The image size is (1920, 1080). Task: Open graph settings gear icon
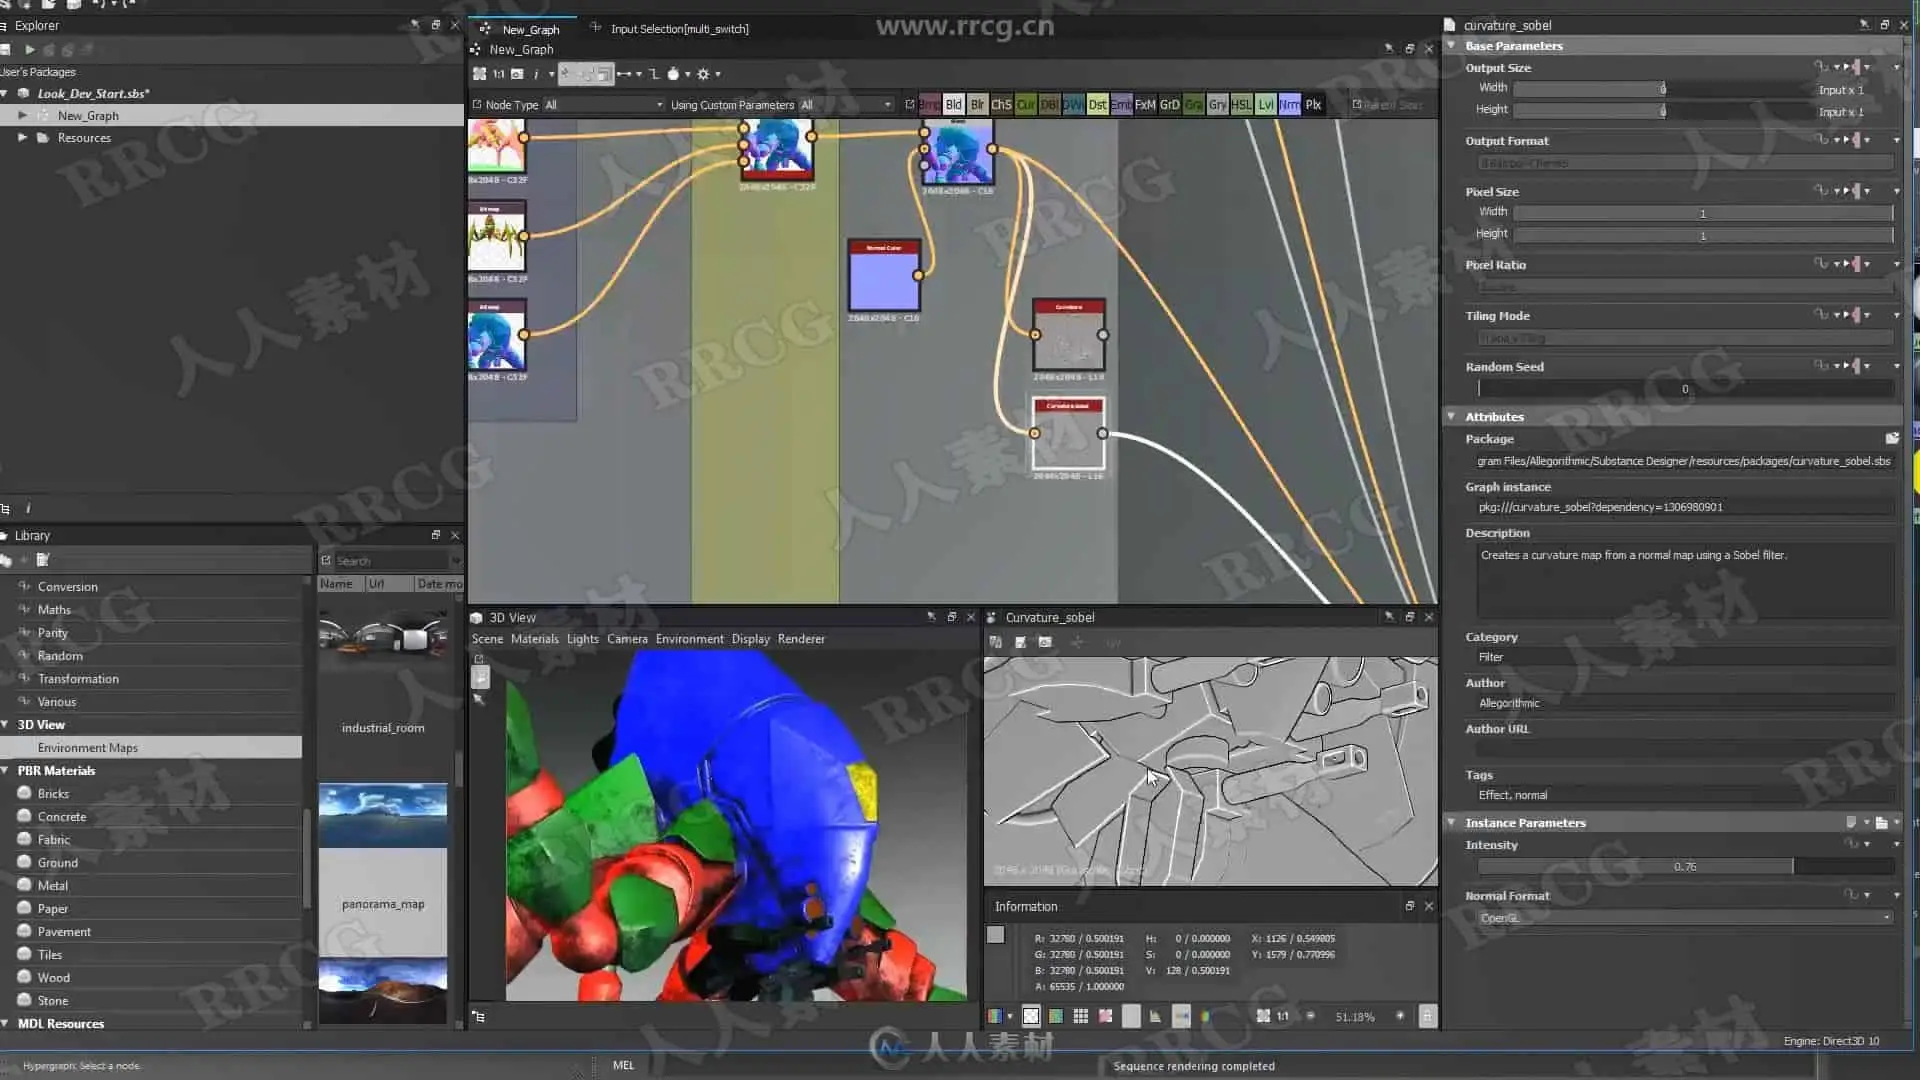point(703,74)
